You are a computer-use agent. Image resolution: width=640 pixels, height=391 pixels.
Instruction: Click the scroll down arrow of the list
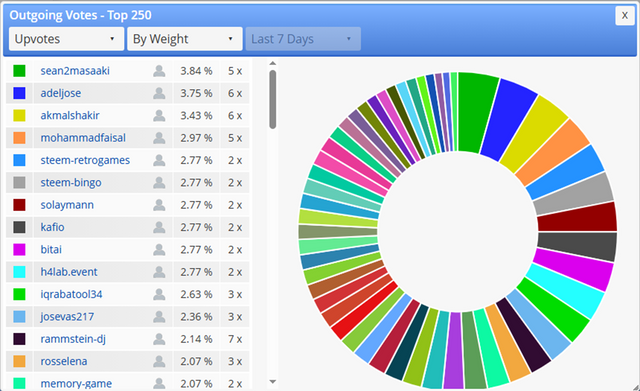click(273, 382)
